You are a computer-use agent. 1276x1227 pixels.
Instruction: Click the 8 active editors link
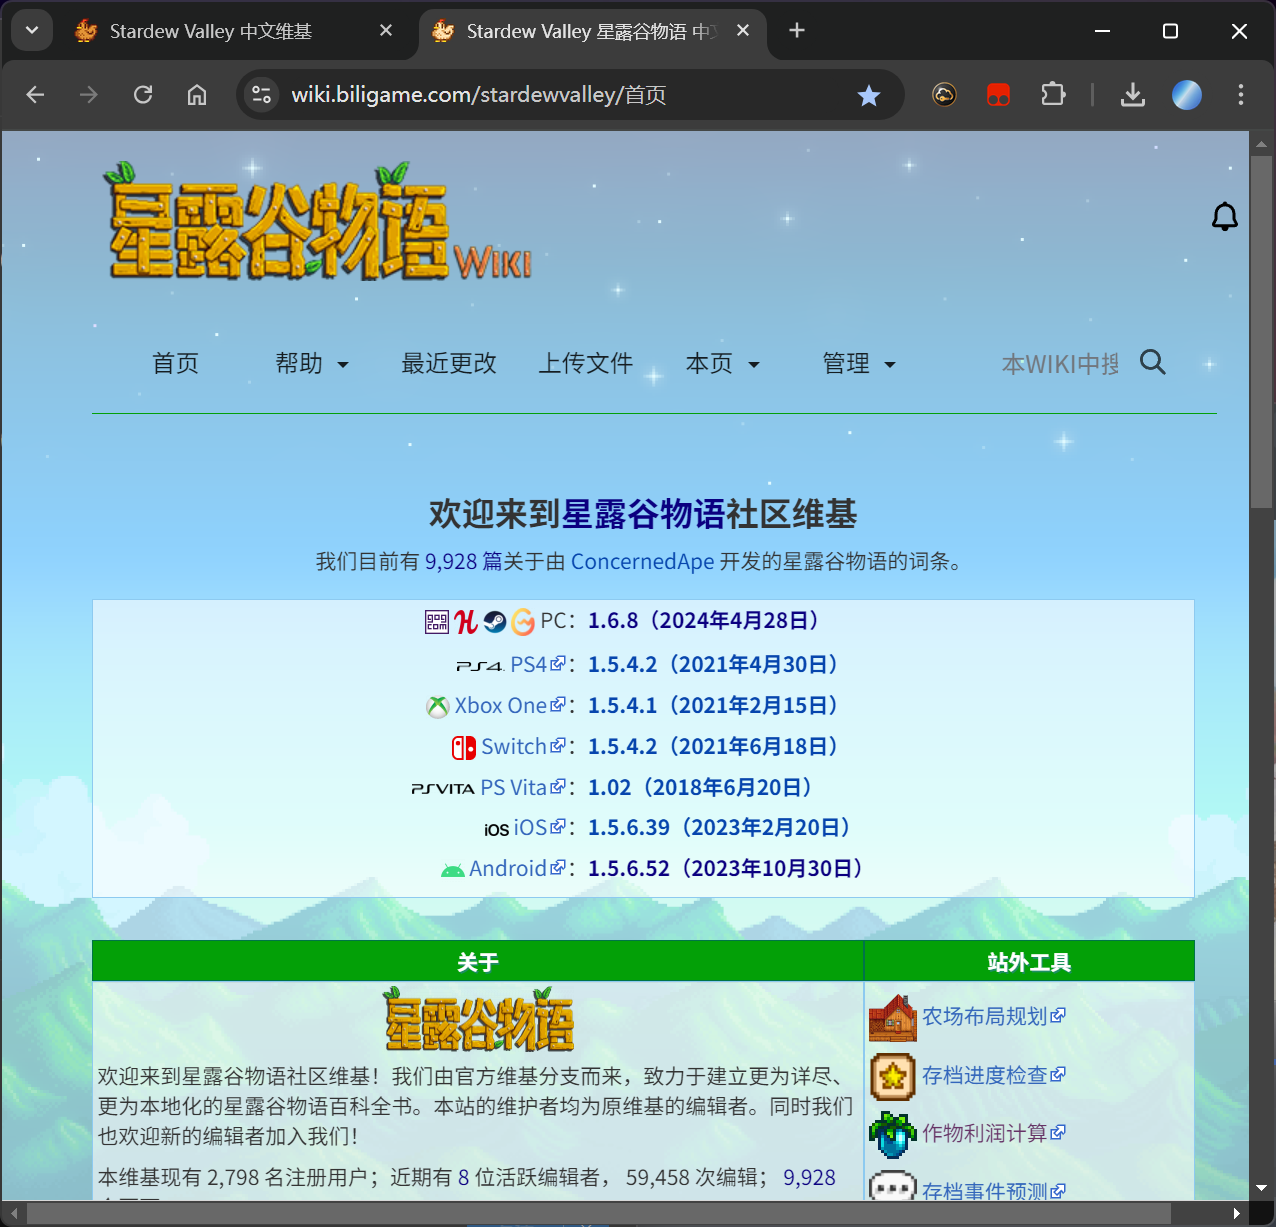[463, 1178]
